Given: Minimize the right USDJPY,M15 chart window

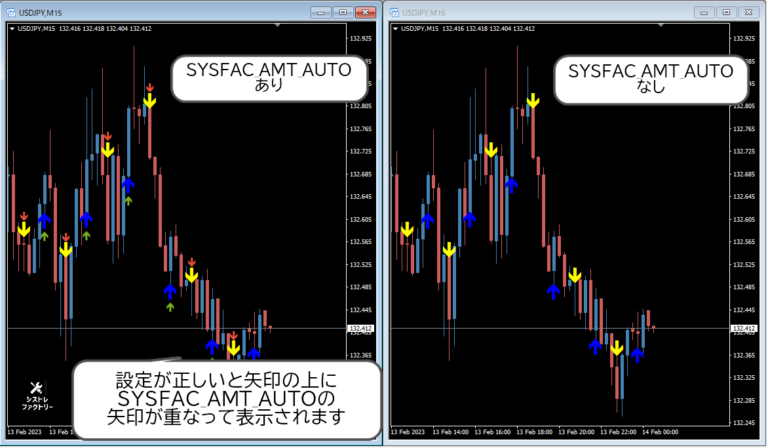Looking at the screenshot, I should point(704,11).
